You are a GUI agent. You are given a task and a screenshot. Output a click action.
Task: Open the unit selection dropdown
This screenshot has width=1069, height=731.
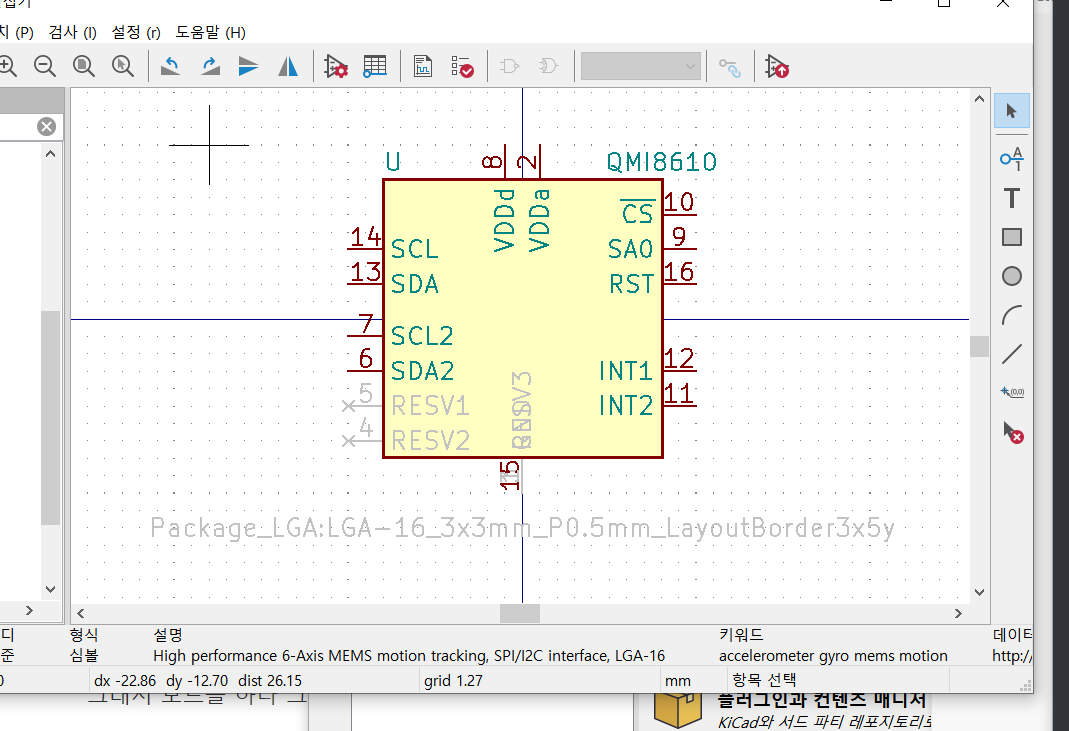coord(640,66)
